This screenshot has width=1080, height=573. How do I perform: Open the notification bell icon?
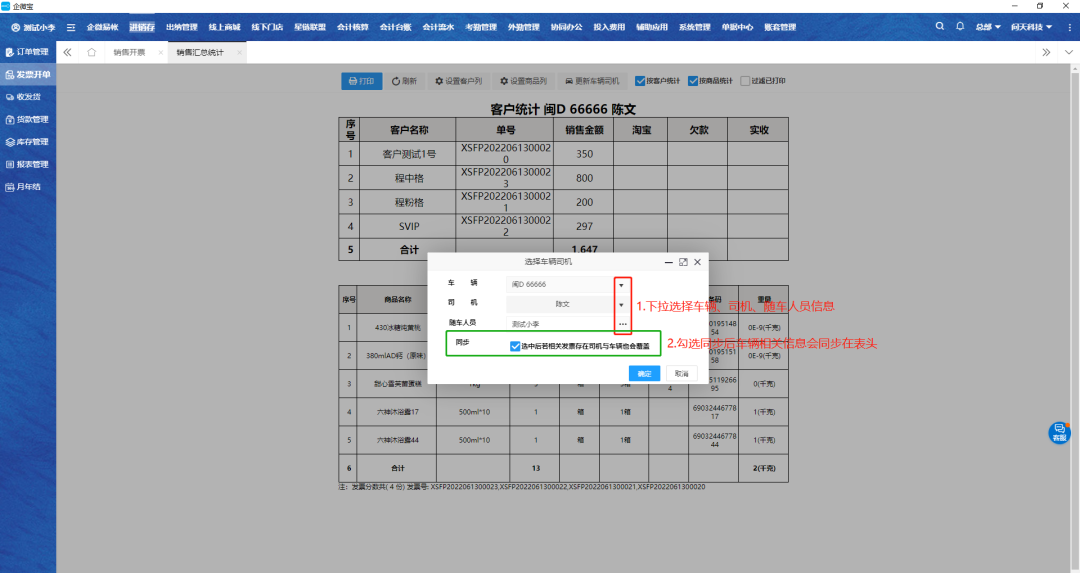[x=960, y=27]
